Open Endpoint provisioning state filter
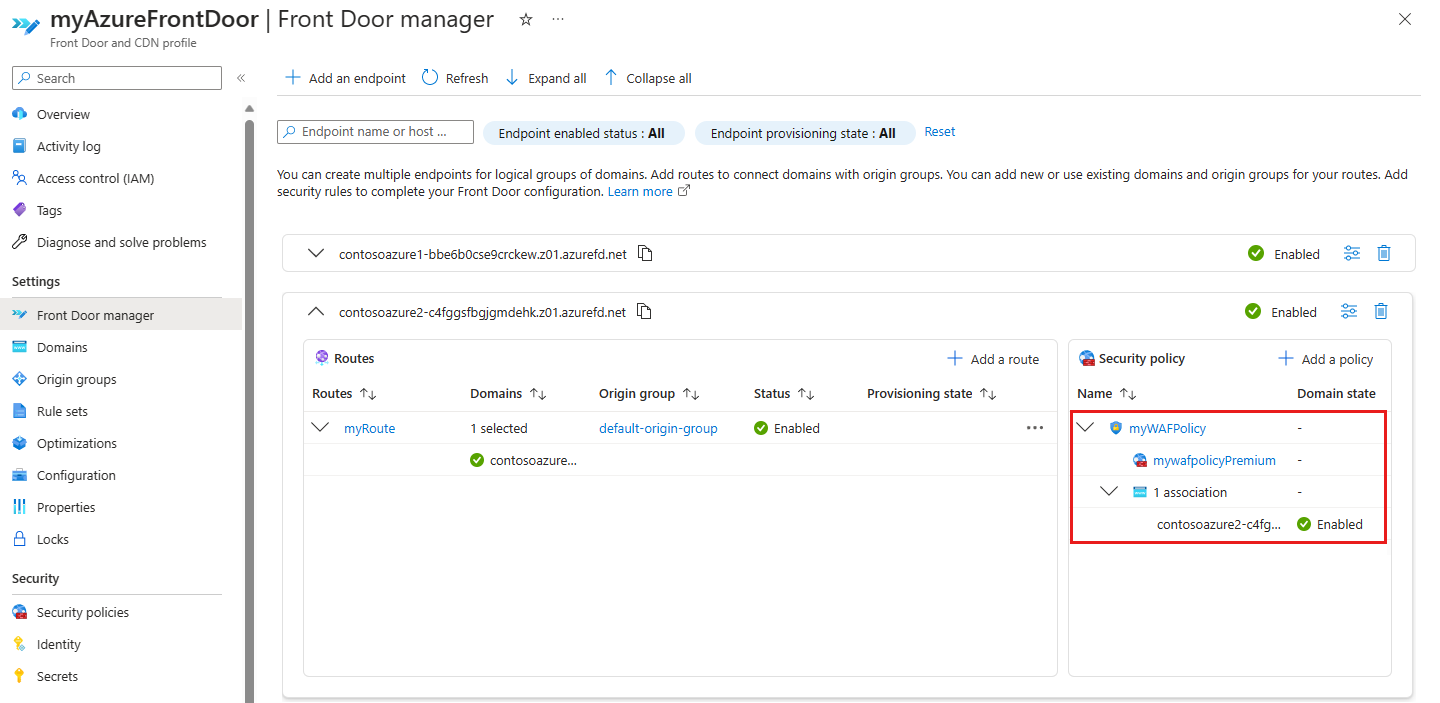 [x=803, y=133]
